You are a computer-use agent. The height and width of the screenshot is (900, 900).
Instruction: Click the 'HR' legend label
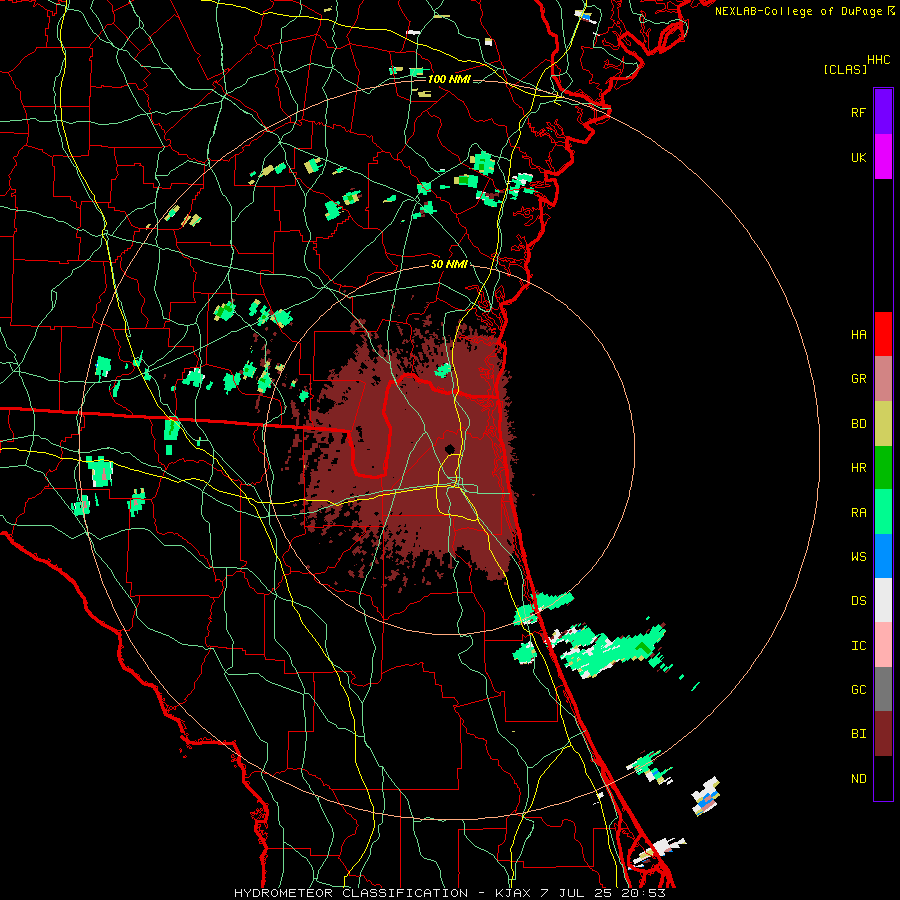[x=858, y=468]
